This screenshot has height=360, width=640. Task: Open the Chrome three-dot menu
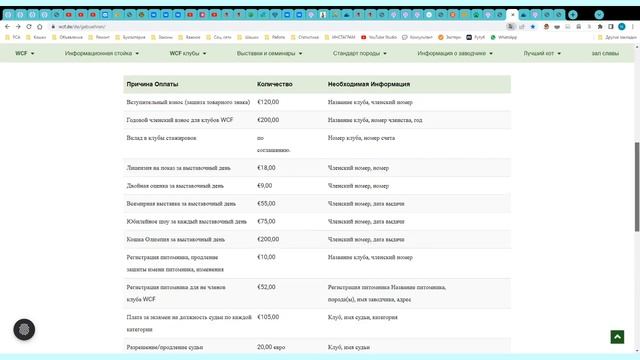[633, 27]
